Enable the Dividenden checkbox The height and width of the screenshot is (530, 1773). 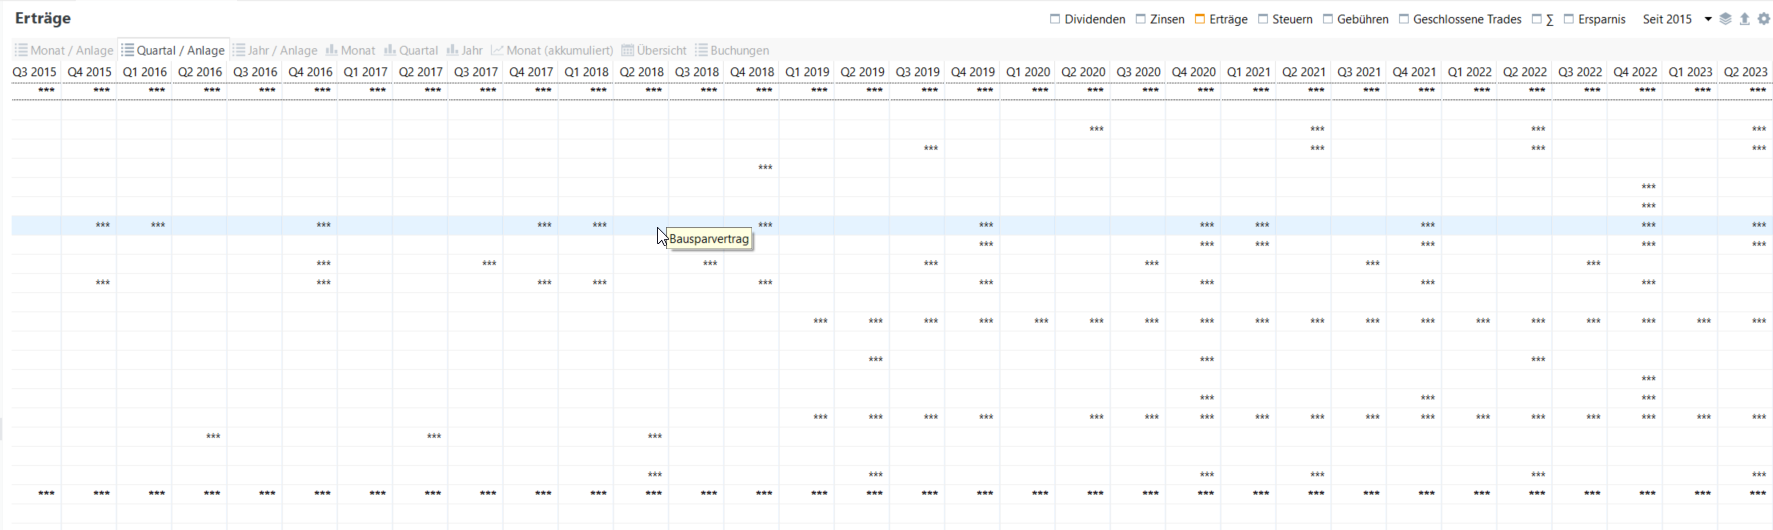pos(1055,19)
